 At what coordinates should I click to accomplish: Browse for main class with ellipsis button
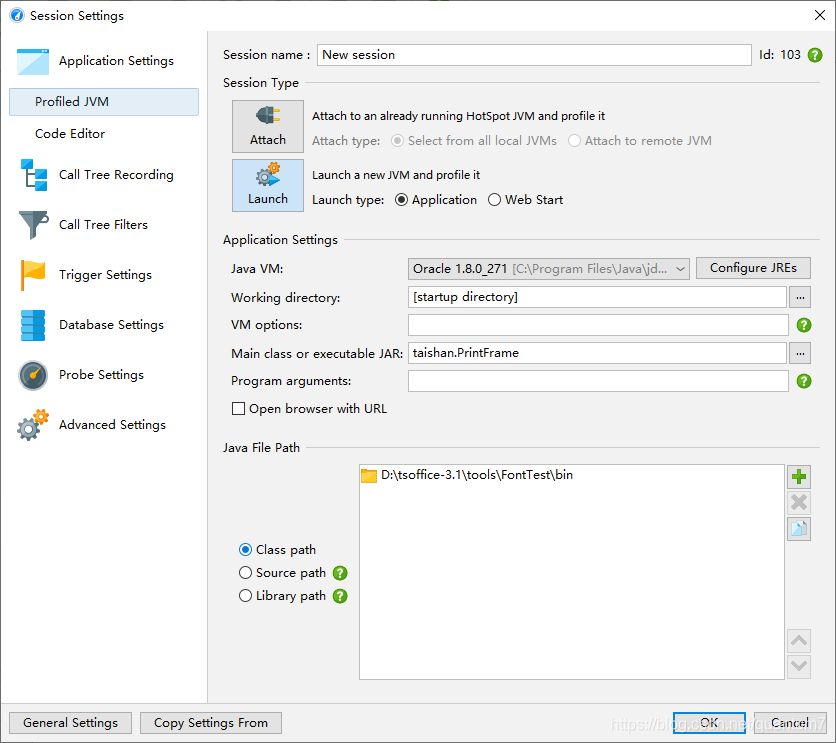tap(800, 353)
